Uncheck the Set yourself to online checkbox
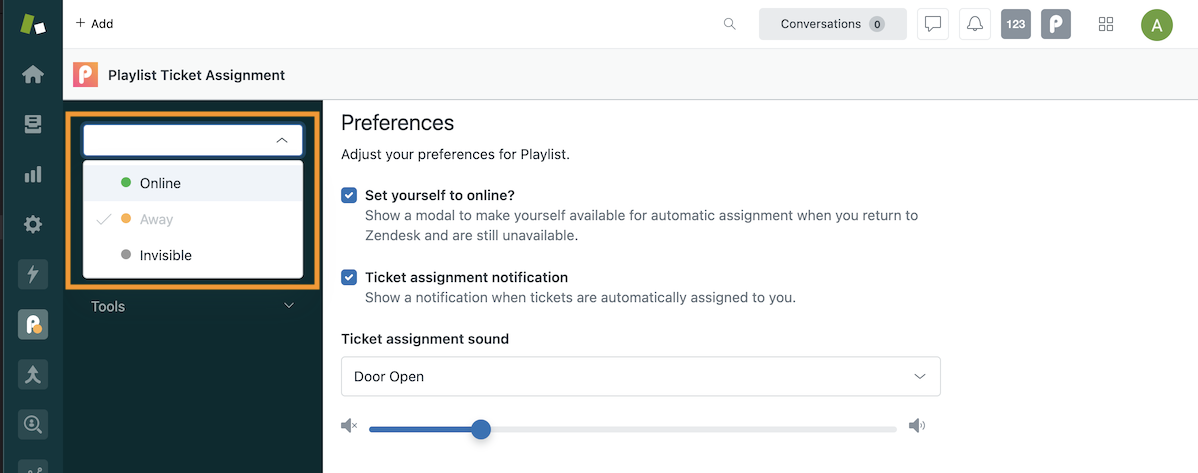Screen dimensions: 1198x473 349,195
